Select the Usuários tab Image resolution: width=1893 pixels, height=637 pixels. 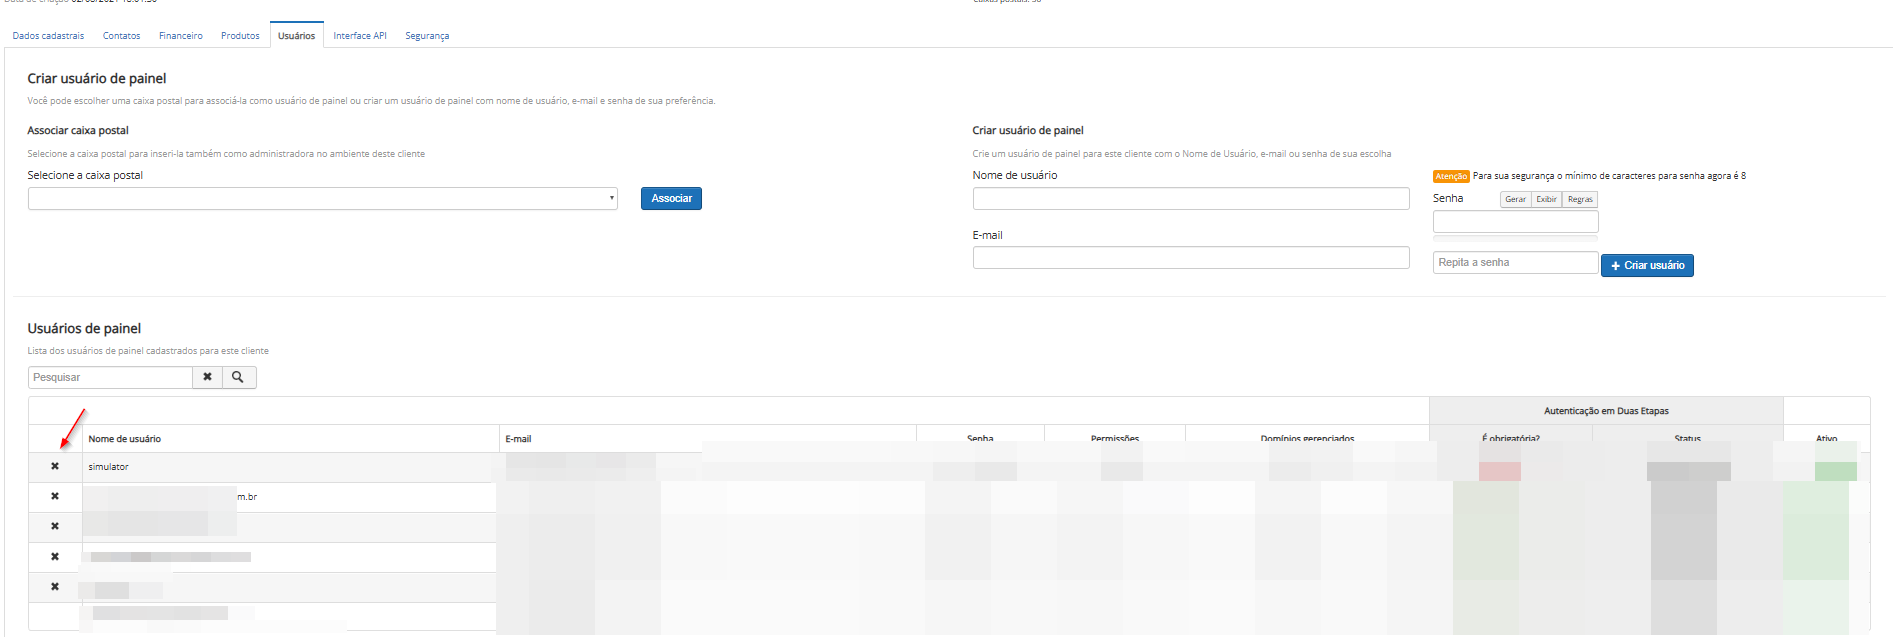click(x=296, y=36)
